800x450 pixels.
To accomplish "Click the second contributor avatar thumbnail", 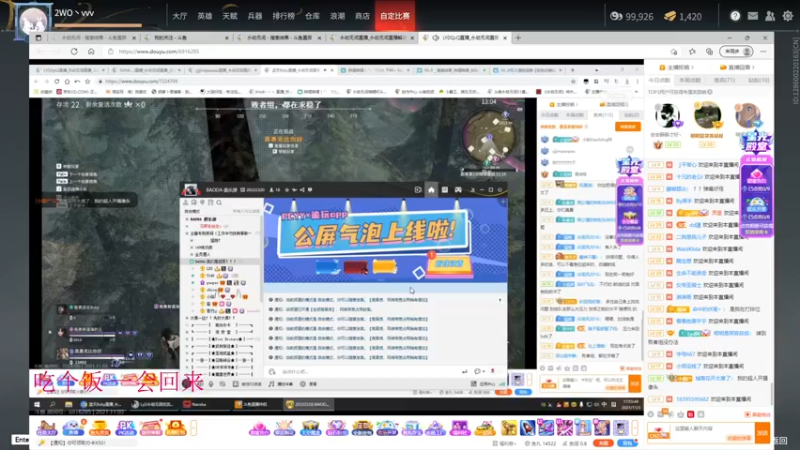I will tap(667, 116).
